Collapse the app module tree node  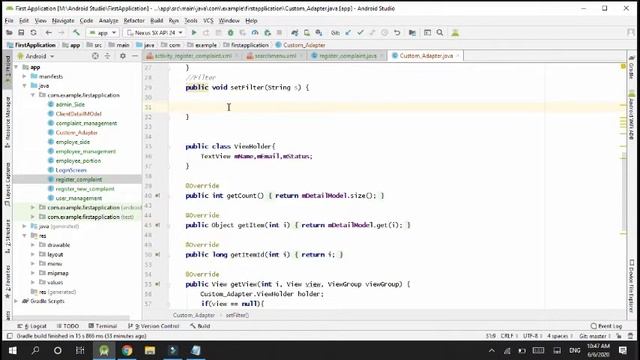16,67
